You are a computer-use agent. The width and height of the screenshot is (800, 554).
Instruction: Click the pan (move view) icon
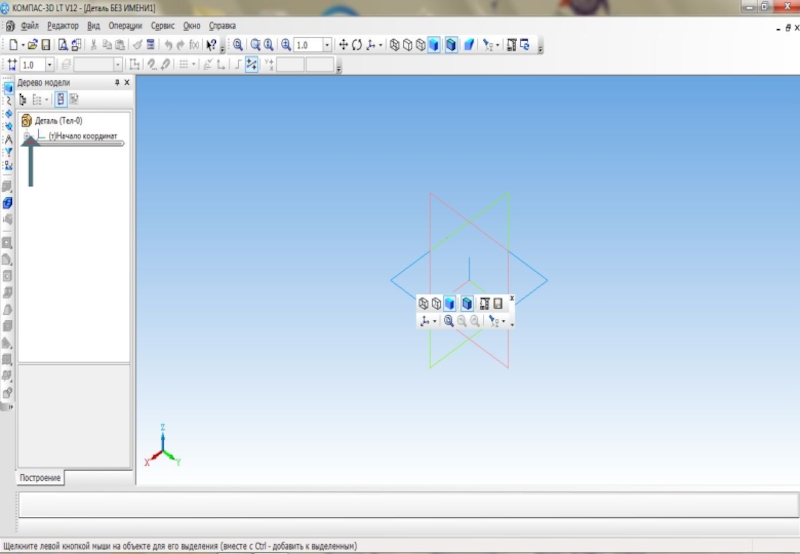[343, 45]
